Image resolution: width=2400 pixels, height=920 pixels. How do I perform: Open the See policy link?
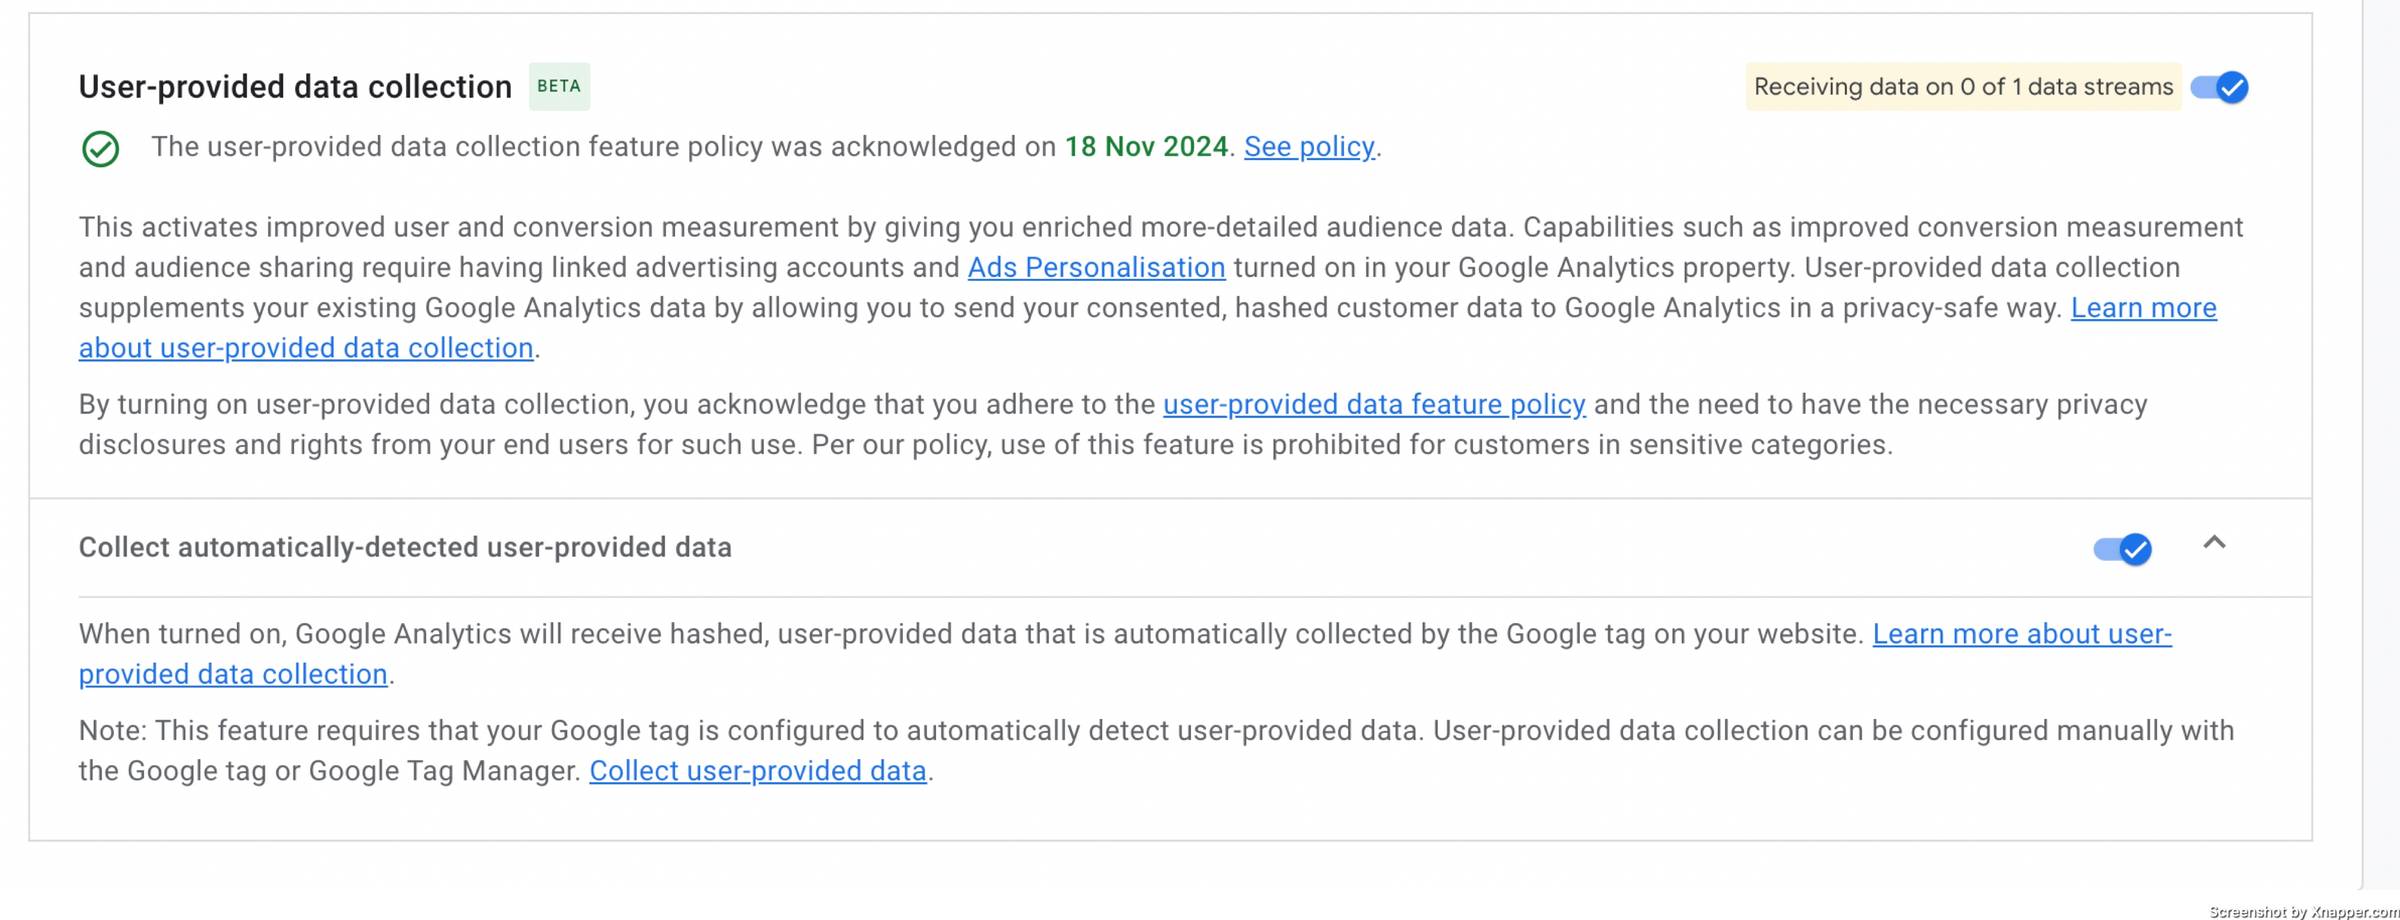(1309, 147)
